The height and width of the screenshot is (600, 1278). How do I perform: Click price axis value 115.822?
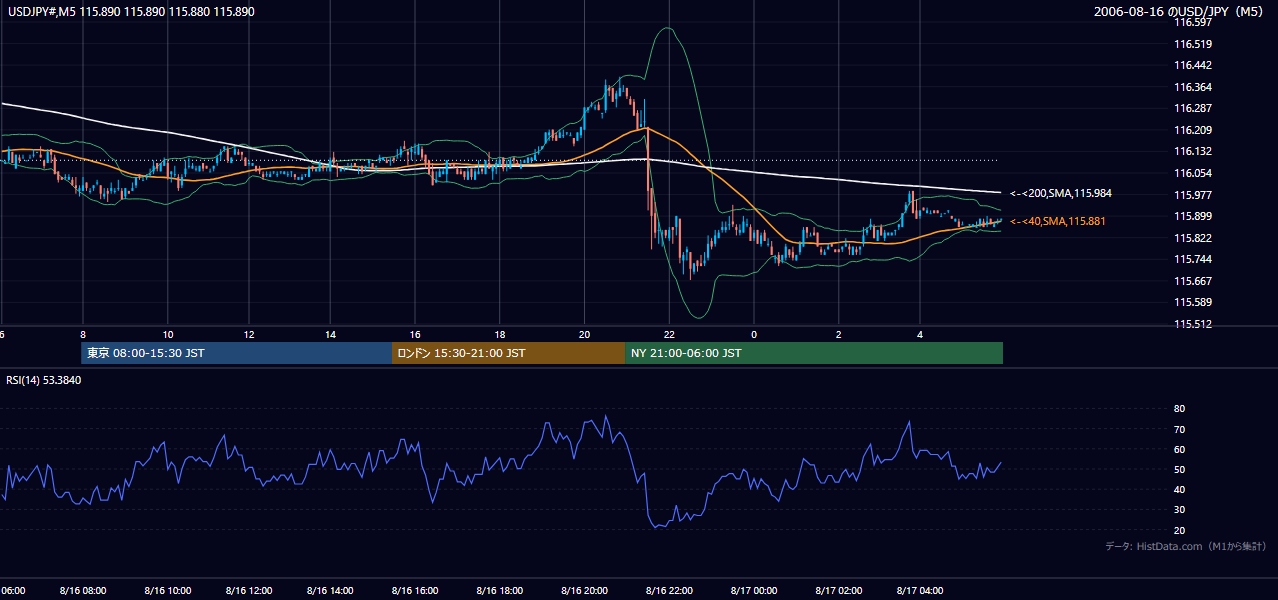click(1193, 238)
